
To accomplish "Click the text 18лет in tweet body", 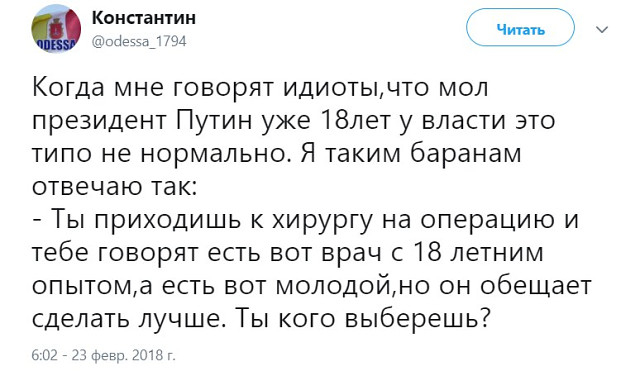I will click(356, 121).
